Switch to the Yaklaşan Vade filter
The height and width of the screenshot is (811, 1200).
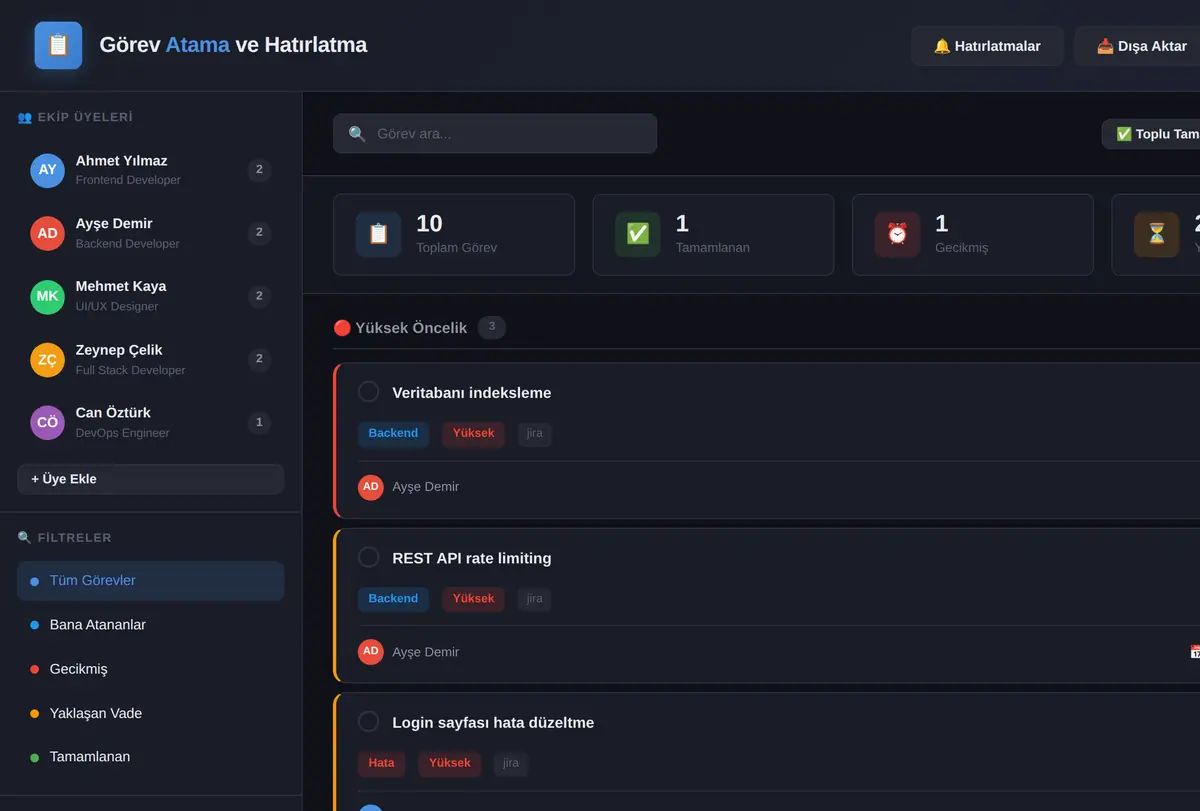[151, 713]
